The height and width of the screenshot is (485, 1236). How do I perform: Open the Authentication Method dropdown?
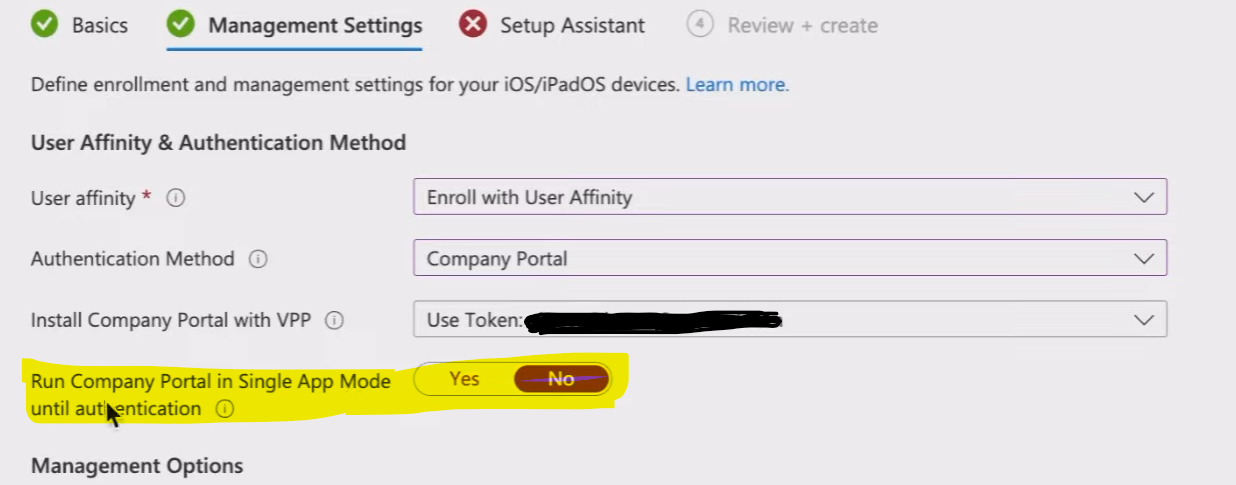(x=790, y=258)
